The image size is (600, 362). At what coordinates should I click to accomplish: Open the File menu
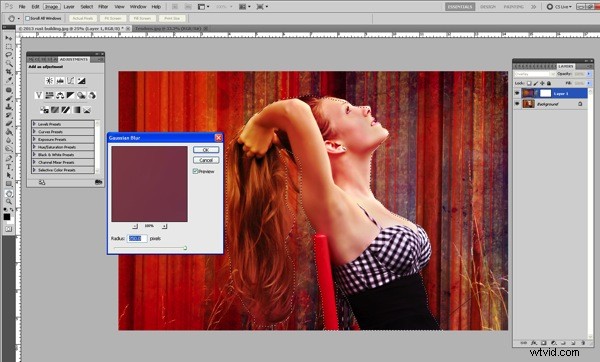click(22, 7)
